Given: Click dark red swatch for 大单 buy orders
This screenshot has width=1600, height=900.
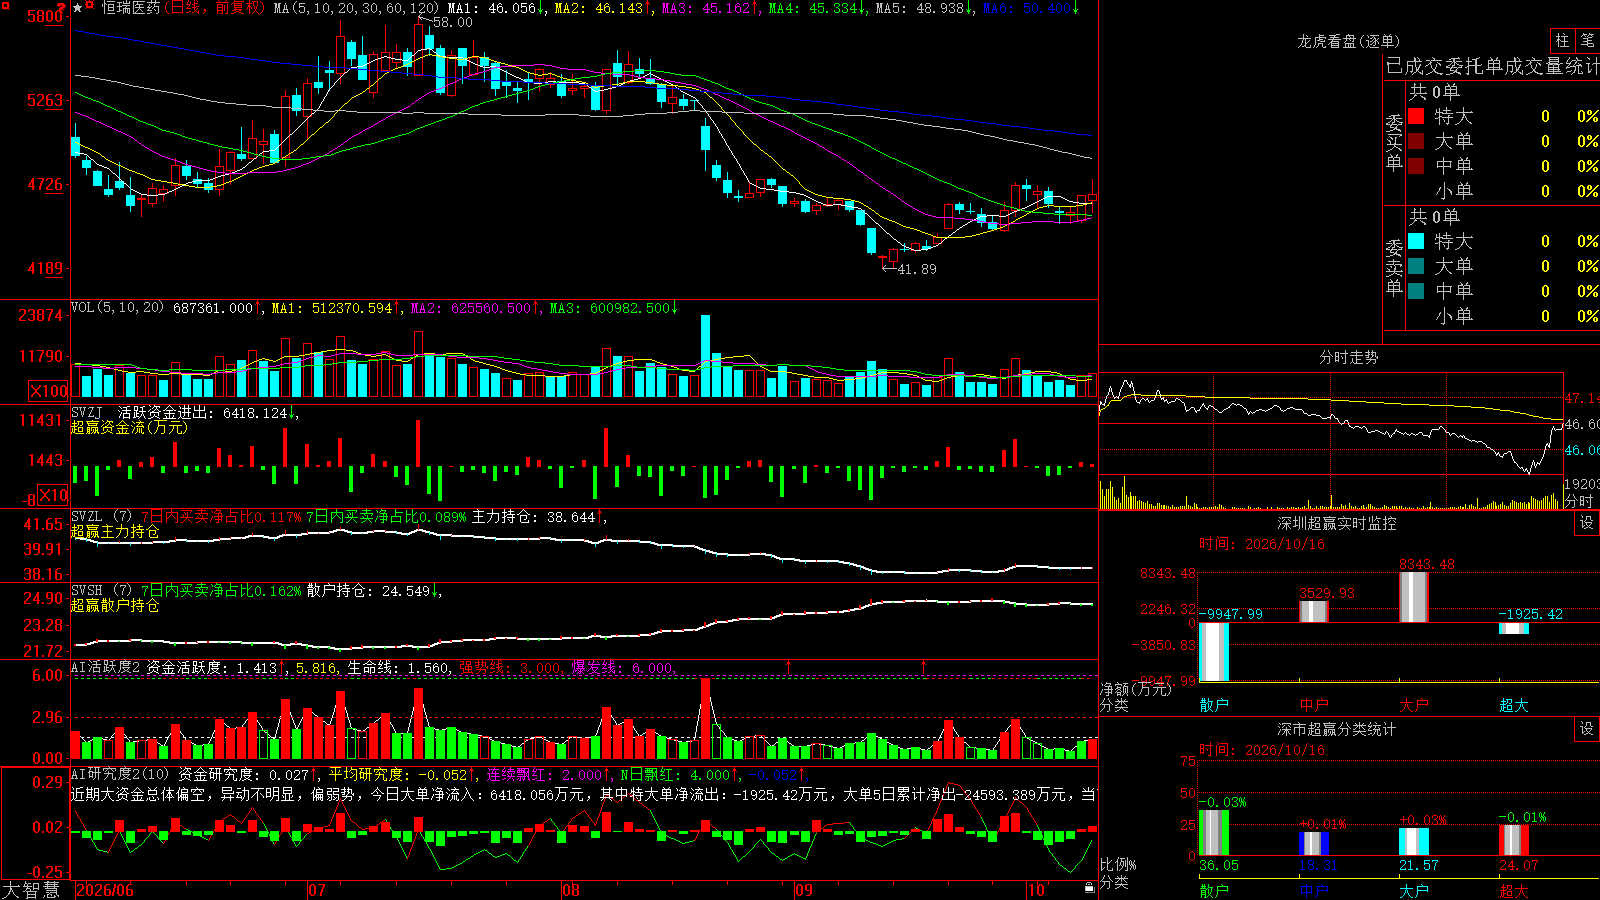Looking at the screenshot, I should [1416, 141].
